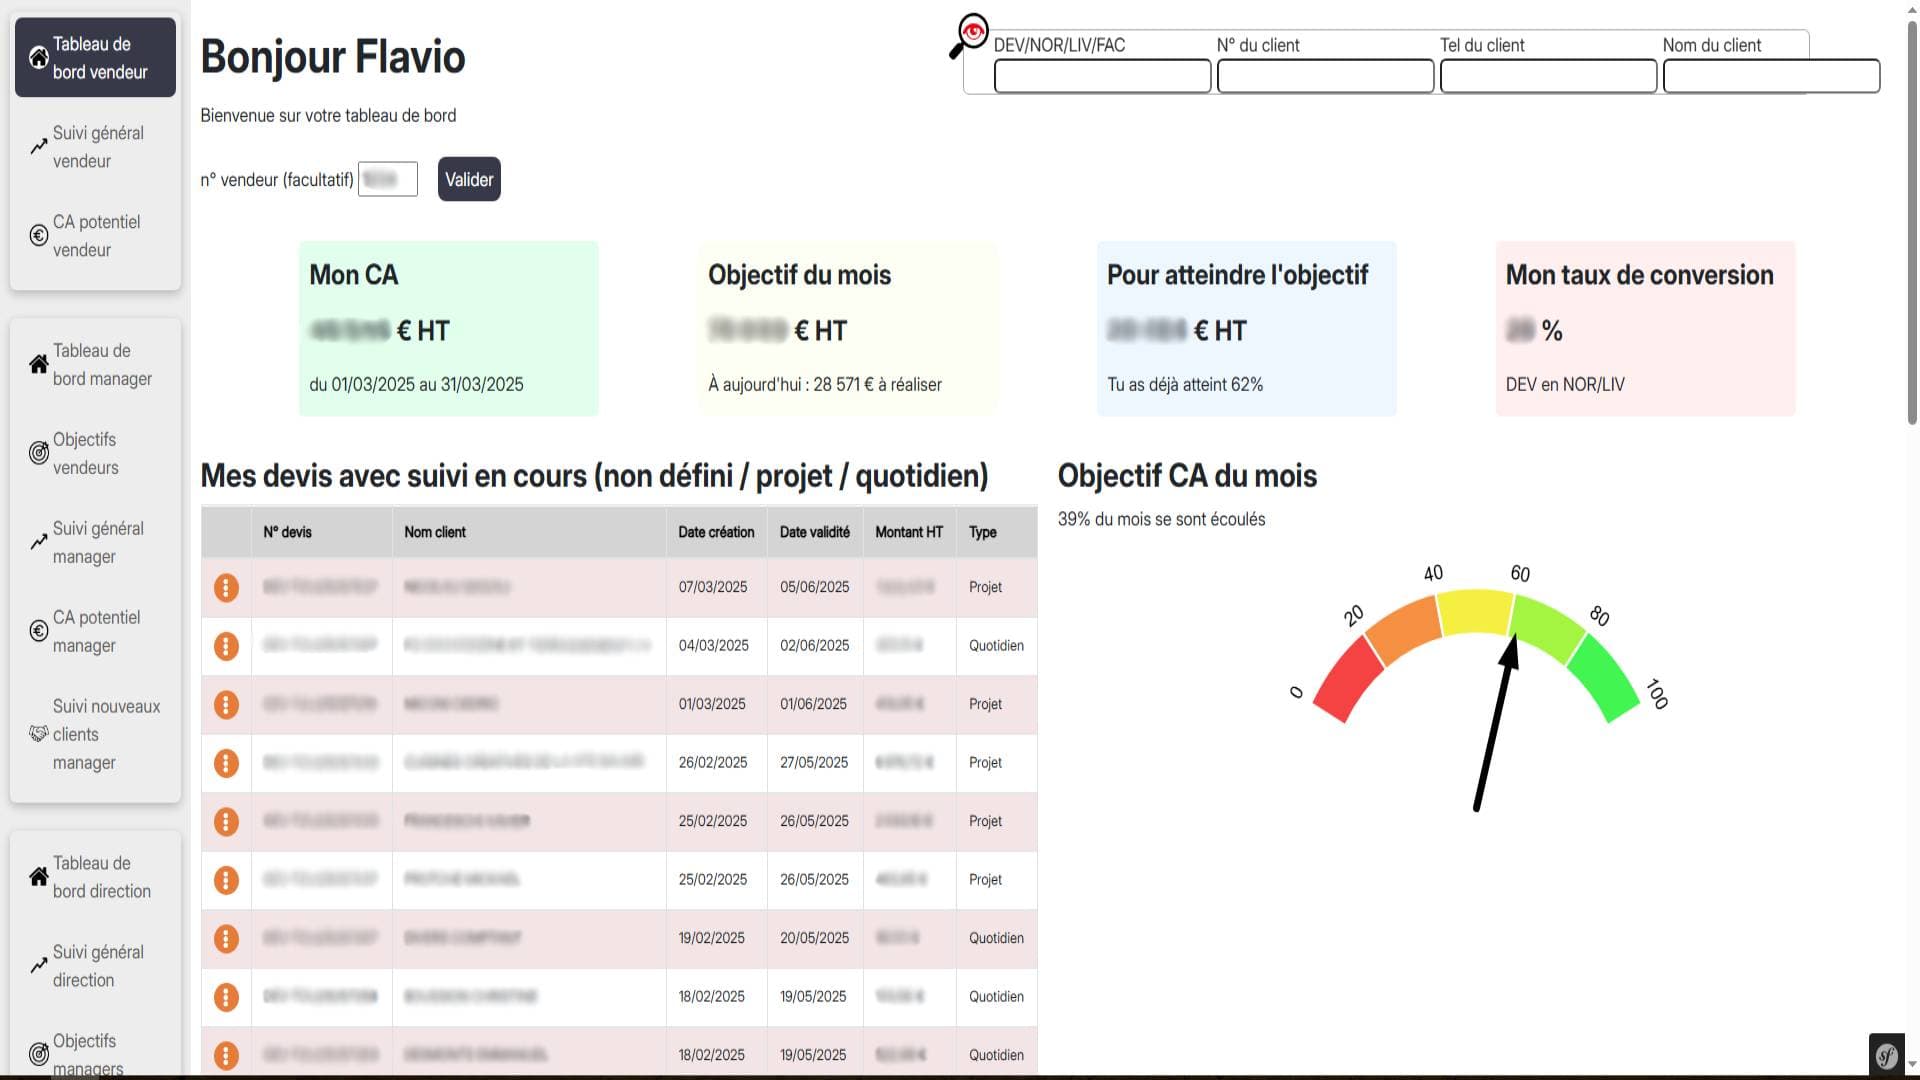Click 'Tu as déjà atteint 62%' text

(1185, 384)
